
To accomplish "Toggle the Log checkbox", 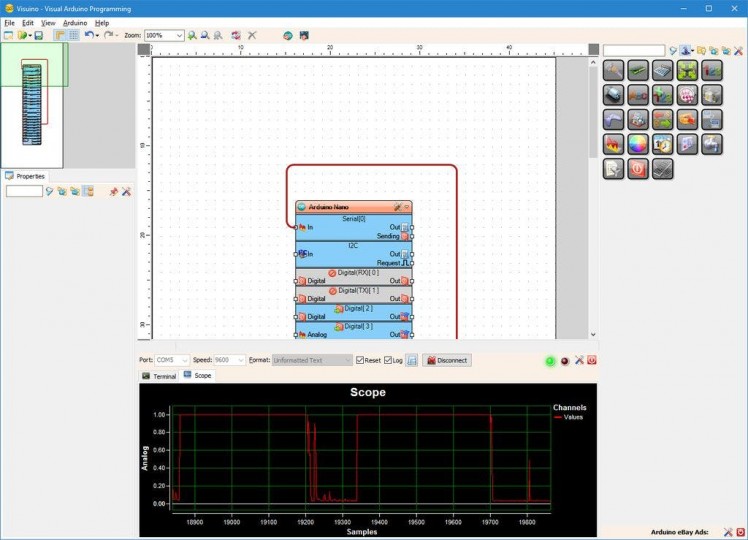I will [x=389, y=360].
